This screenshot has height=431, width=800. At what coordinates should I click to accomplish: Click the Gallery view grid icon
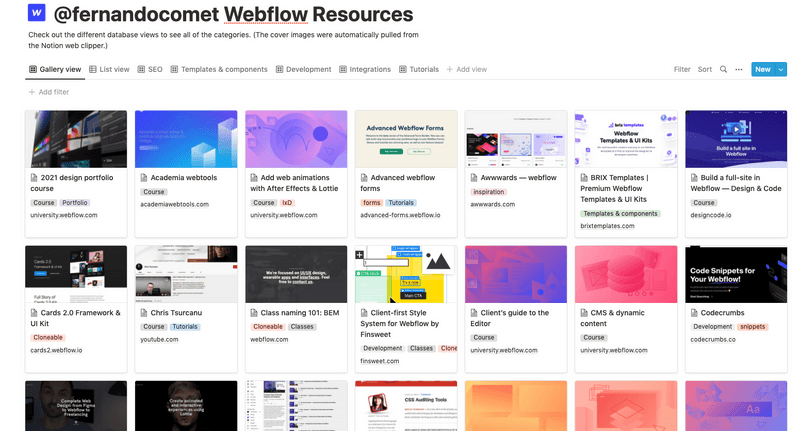(33, 69)
